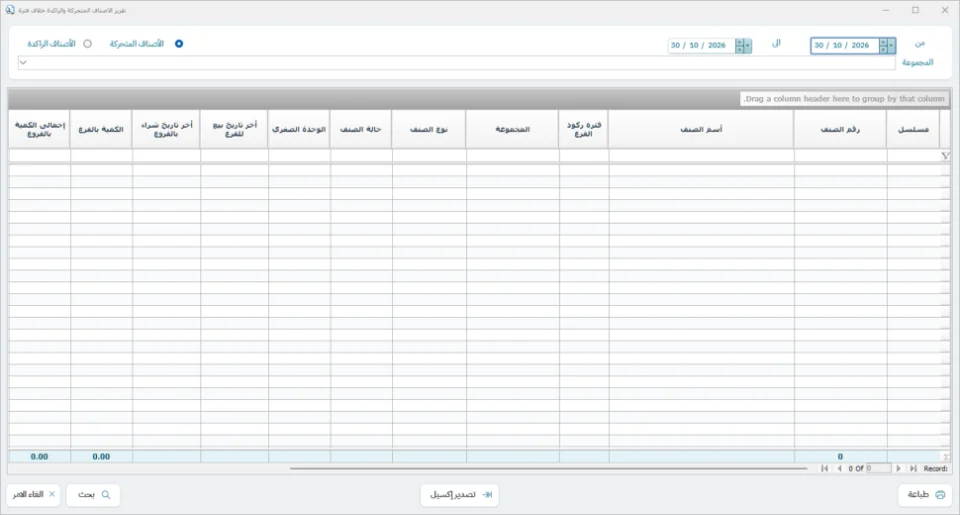The height and width of the screenshot is (515, 960).
Task: Cancel with the الغاء الامر button
Action: pos(33,495)
